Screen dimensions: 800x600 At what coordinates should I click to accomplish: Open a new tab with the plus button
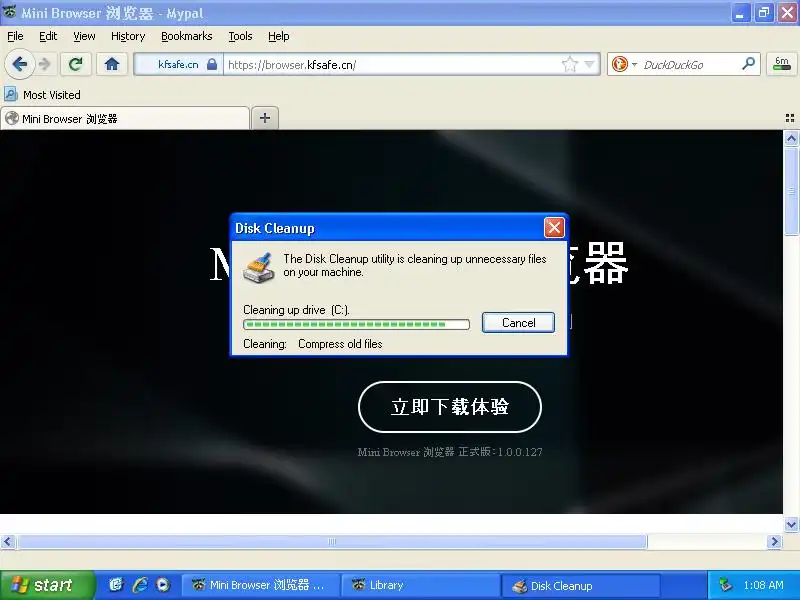point(265,118)
